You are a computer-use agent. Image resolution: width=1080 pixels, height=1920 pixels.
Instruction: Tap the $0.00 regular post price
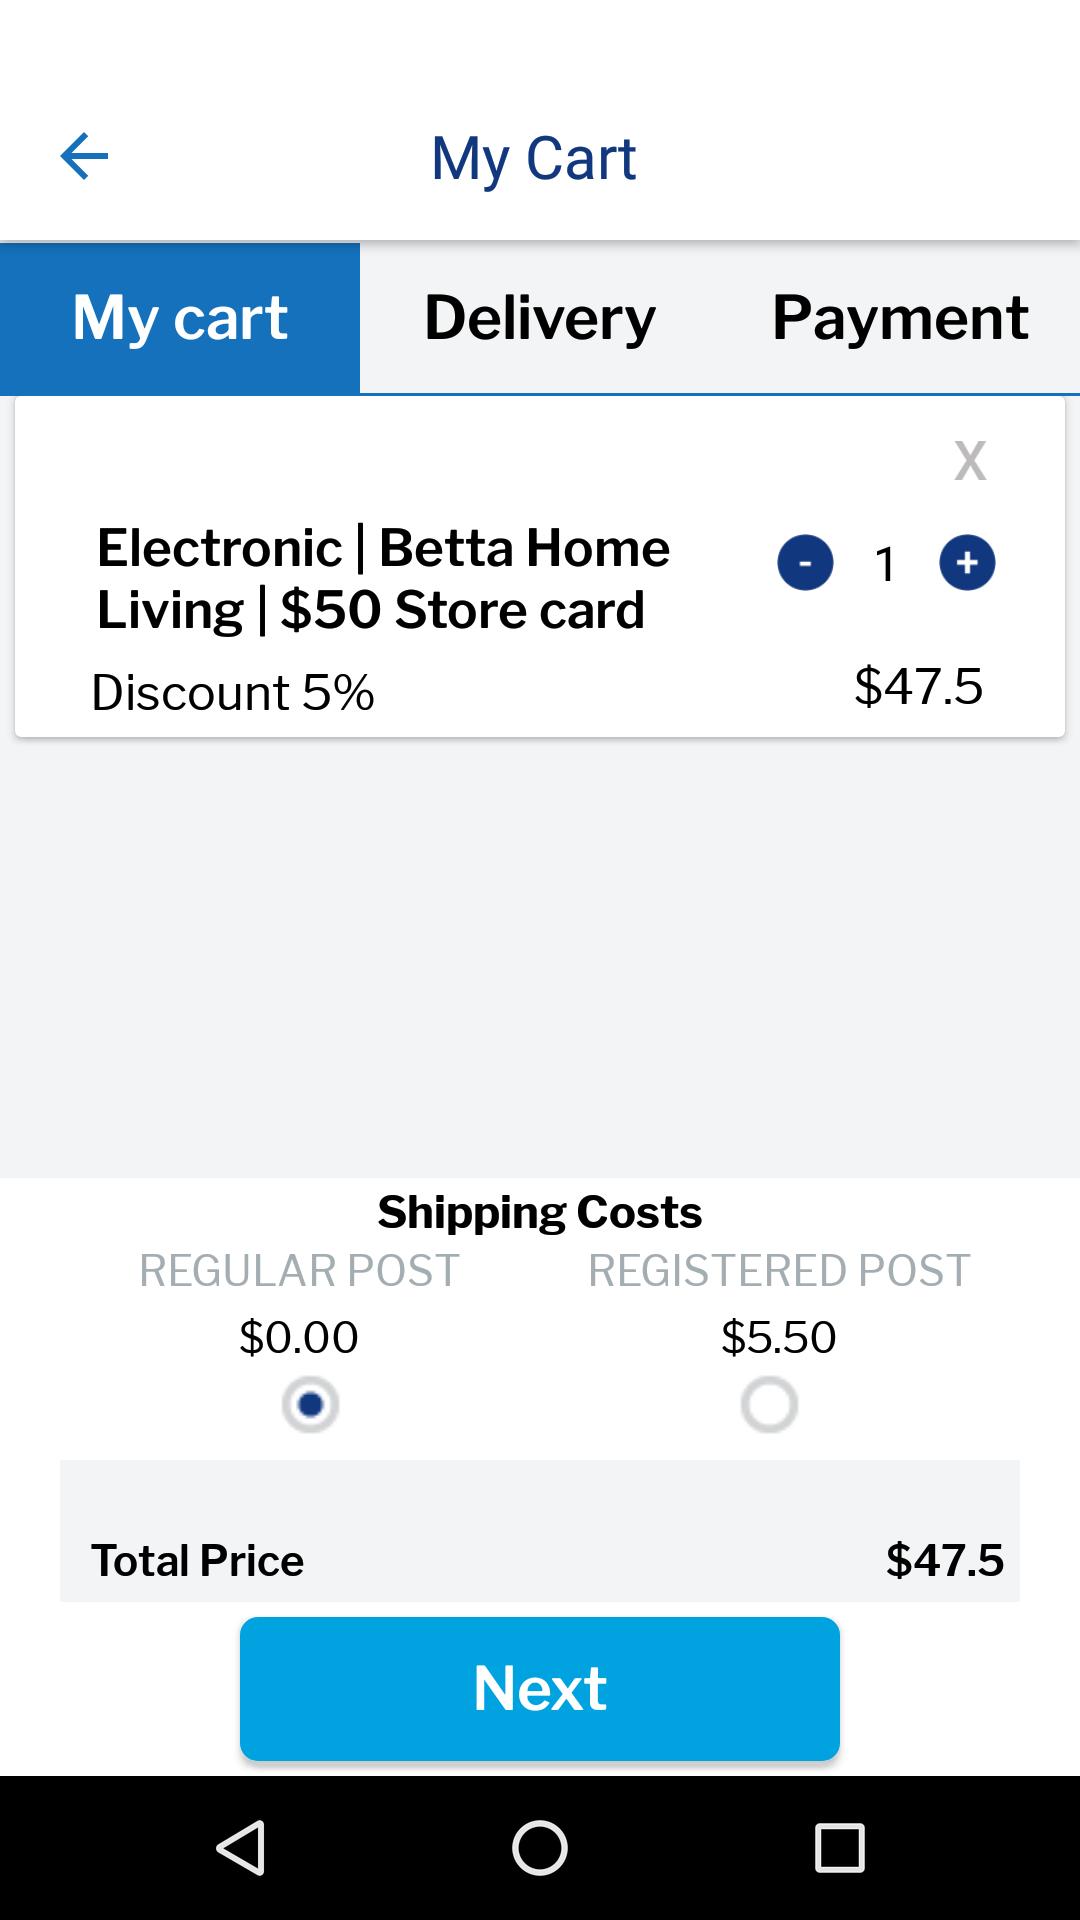tap(299, 1337)
